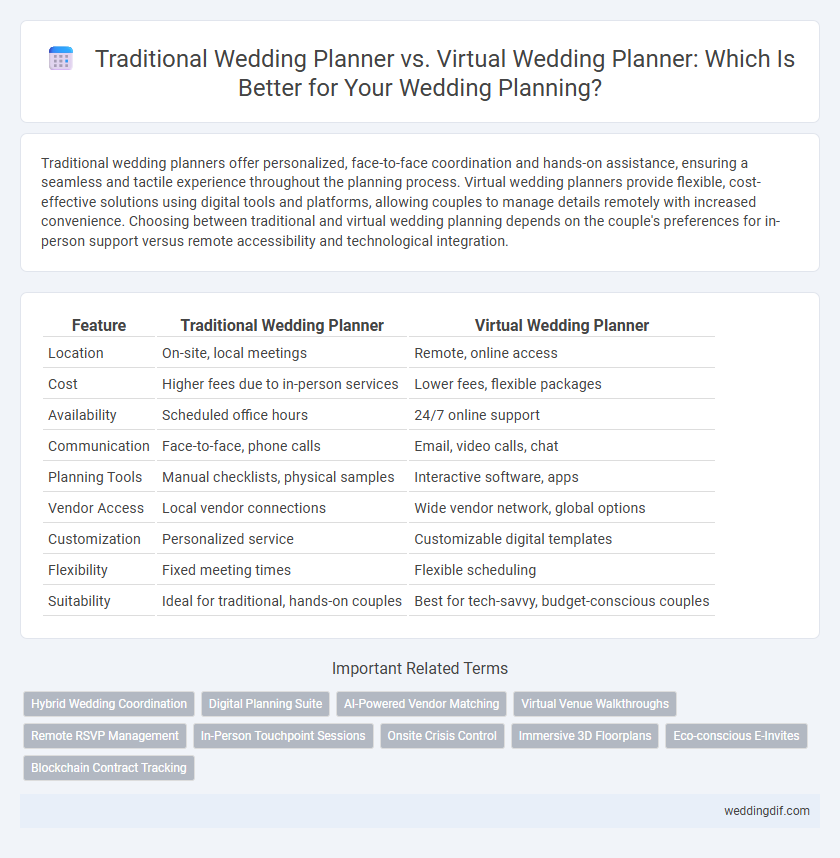Click the Virtual Venue Walkthroughs tag
The width and height of the screenshot is (840, 858).
tap(595, 704)
